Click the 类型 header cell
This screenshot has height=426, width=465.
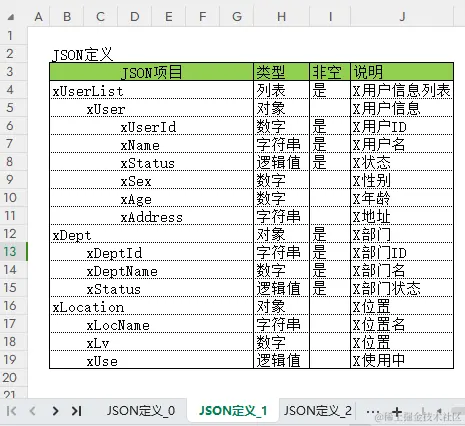pyautogui.click(x=282, y=72)
